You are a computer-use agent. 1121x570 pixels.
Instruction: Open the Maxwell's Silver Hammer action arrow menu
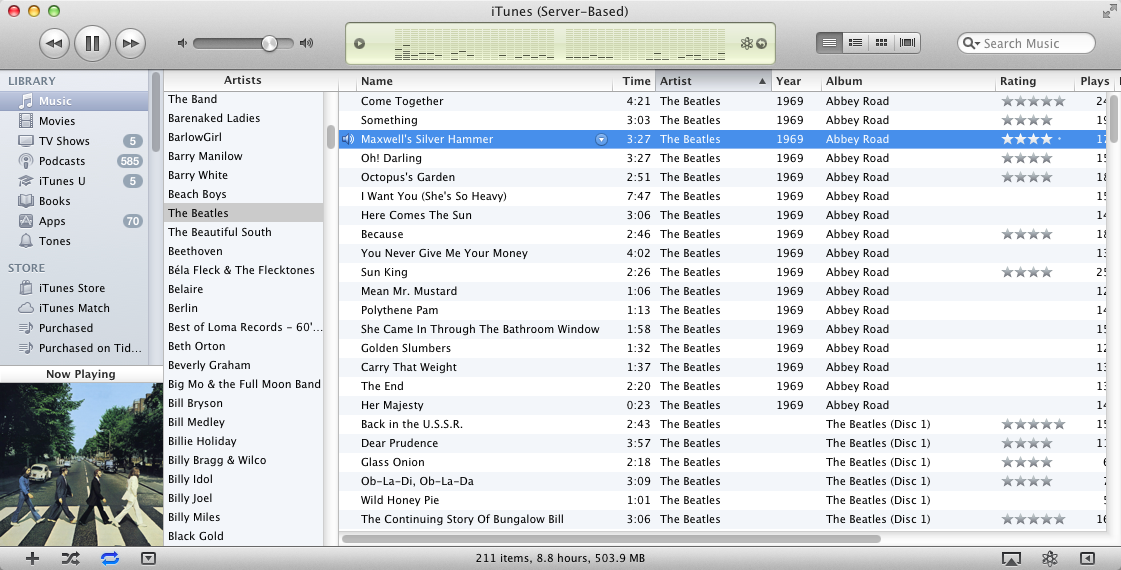[601, 139]
